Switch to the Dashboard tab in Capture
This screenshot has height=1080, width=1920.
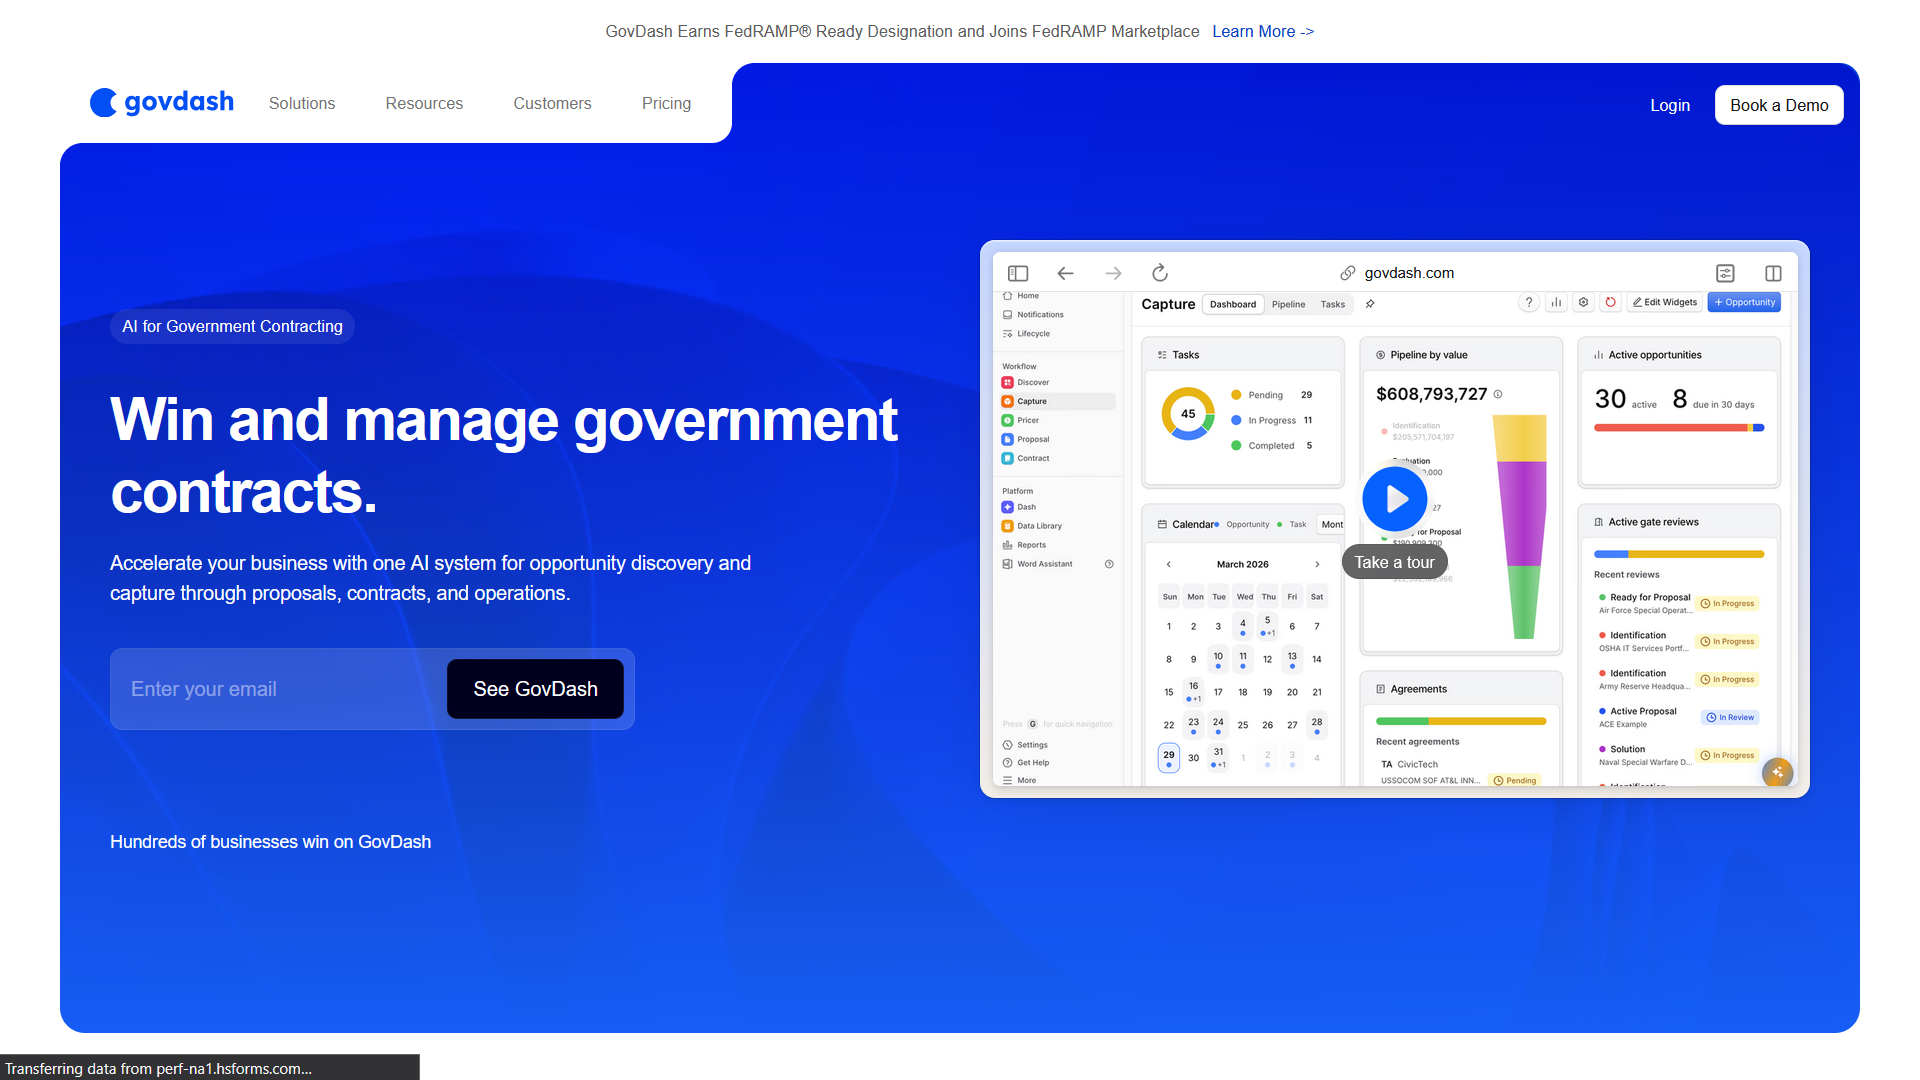(1233, 304)
